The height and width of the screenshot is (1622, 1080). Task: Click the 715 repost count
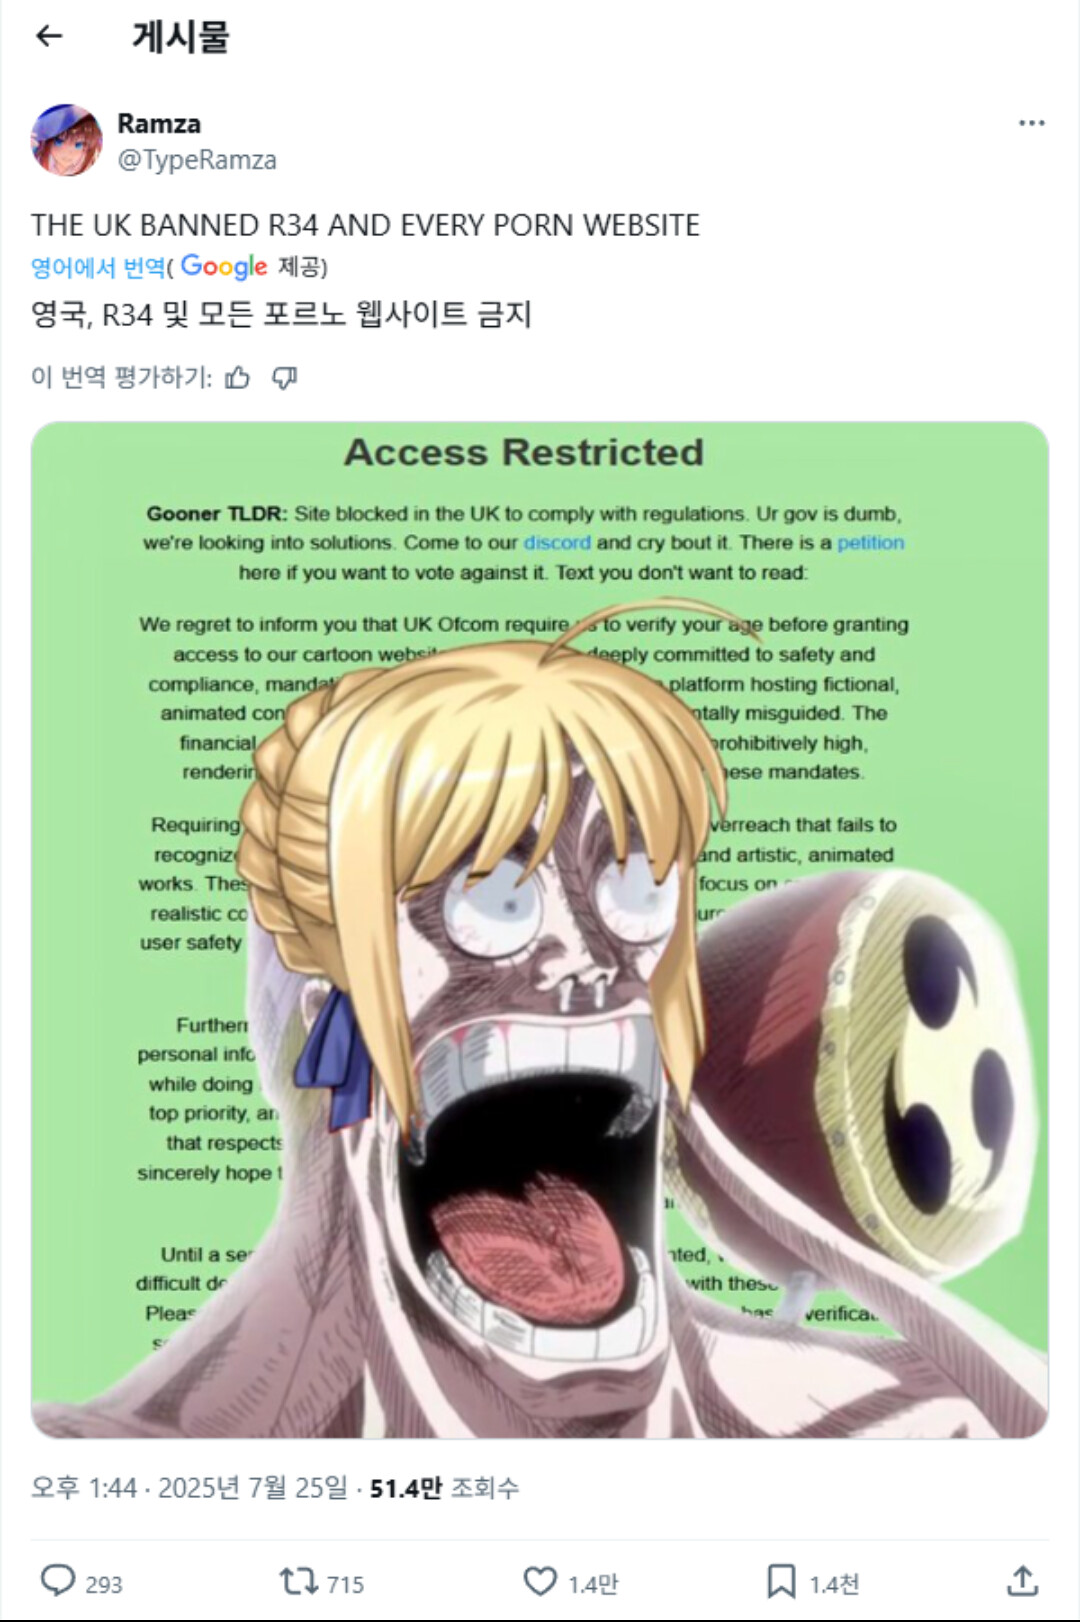(345, 1584)
